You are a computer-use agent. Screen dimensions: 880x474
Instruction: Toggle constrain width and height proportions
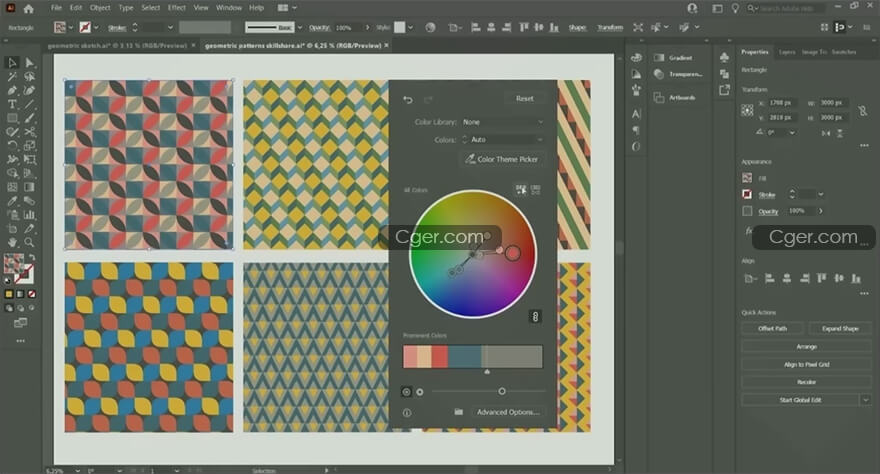click(862, 110)
